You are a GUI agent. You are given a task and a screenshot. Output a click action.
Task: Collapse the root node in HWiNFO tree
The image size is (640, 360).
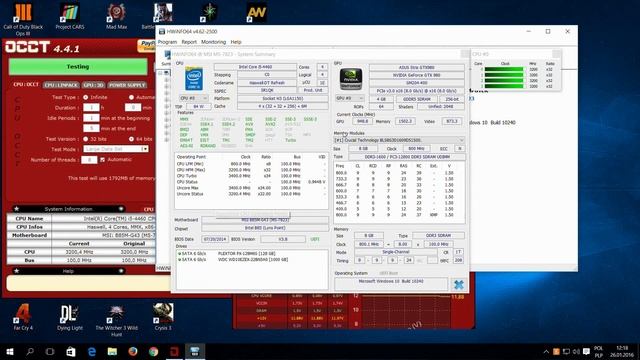tap(160, 73)
